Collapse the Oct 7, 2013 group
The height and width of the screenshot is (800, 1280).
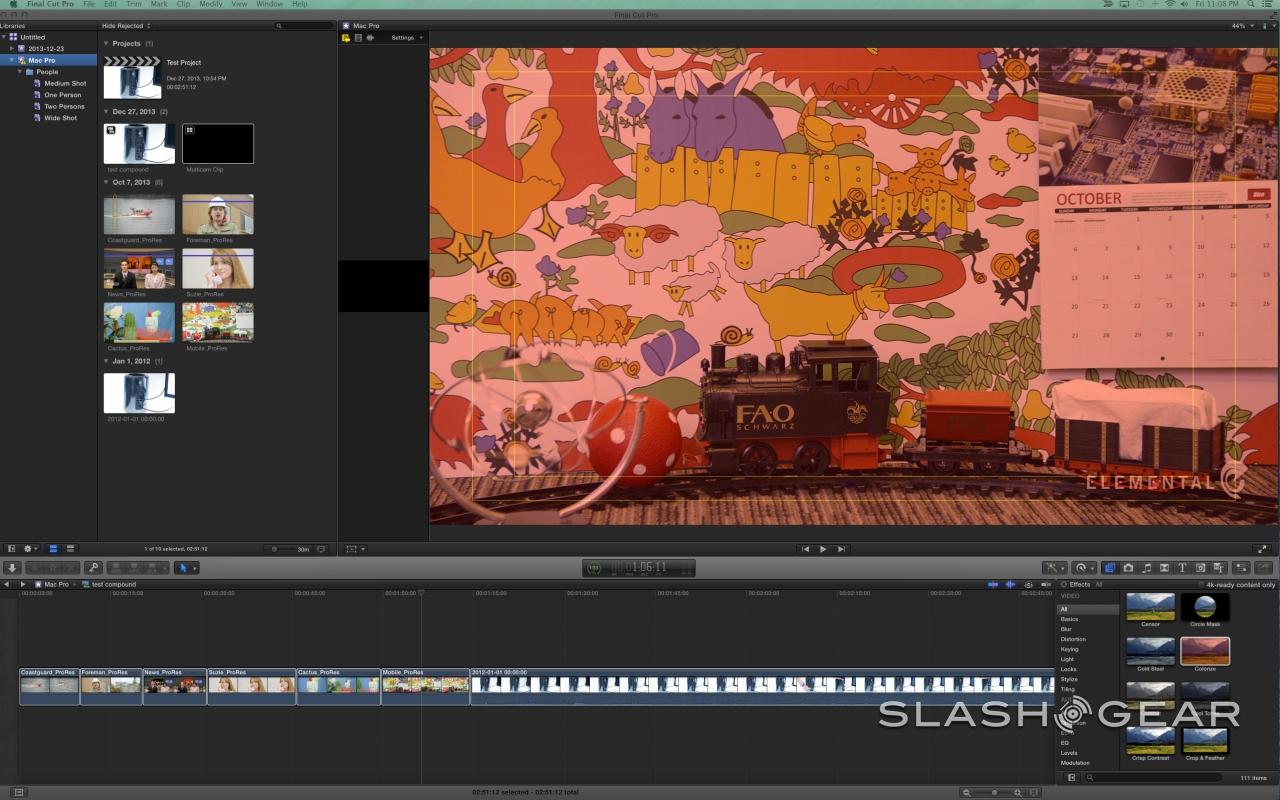click(x=106, y=183)
